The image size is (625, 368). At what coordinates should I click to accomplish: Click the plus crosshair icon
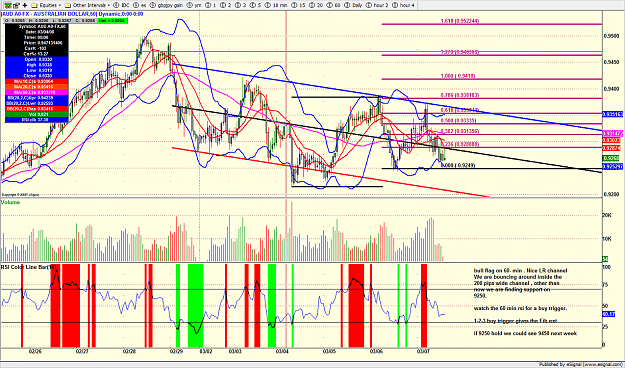(25, 5)
